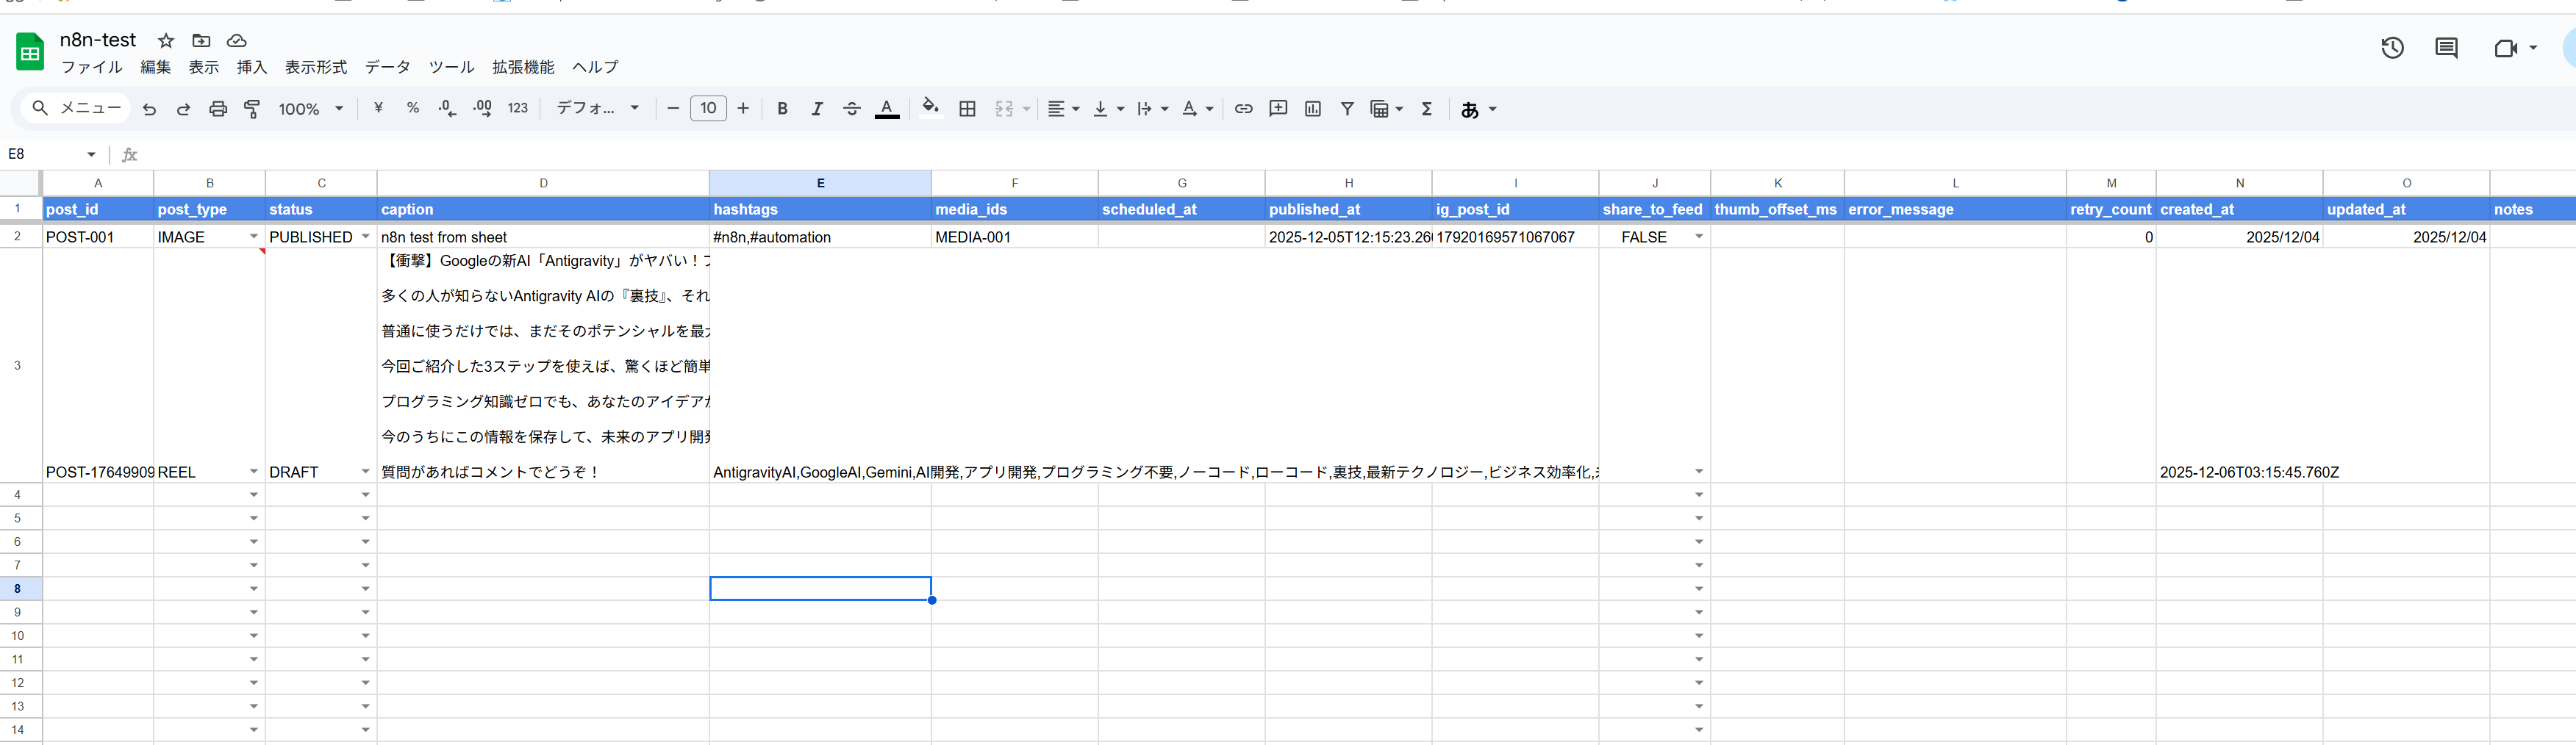This screenshot has height=745, width=2576.
Task: Toggle strikethrough formatting
Action: 852,109
